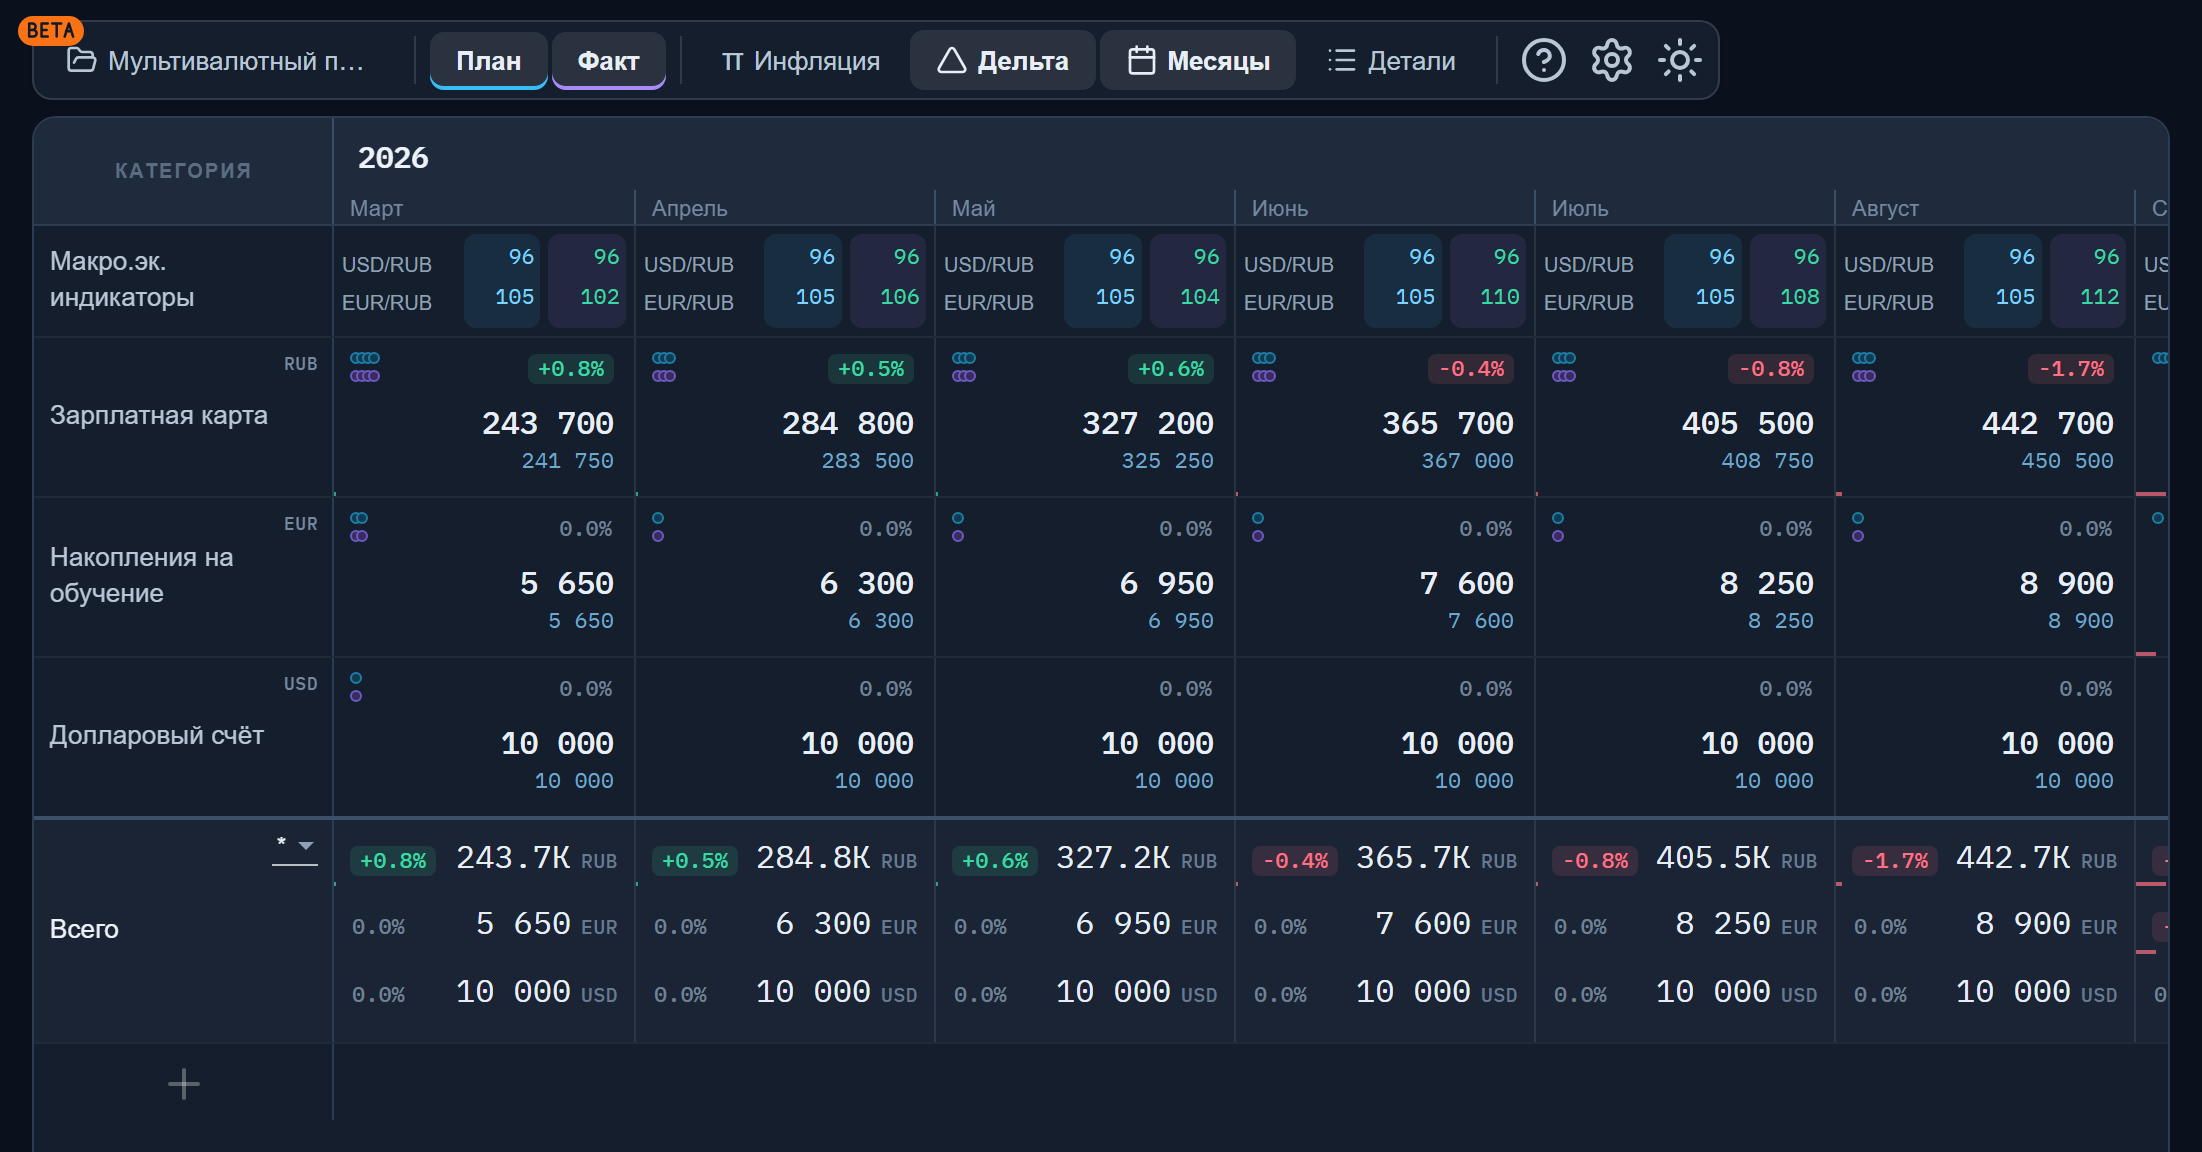2202x1152 pixels.
Task: Toggle the Дельта display
Action: pyautogui.click(x=1003, y=61)
